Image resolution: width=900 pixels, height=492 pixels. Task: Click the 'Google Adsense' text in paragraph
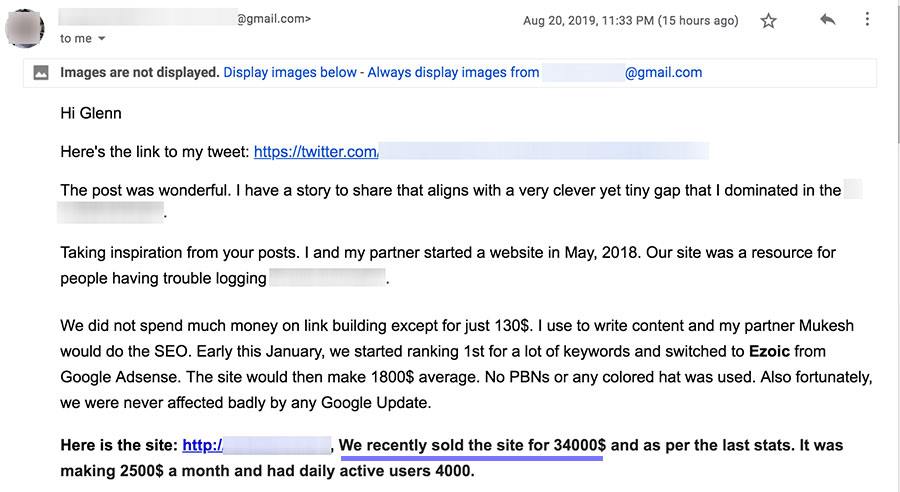pos(121,377)
